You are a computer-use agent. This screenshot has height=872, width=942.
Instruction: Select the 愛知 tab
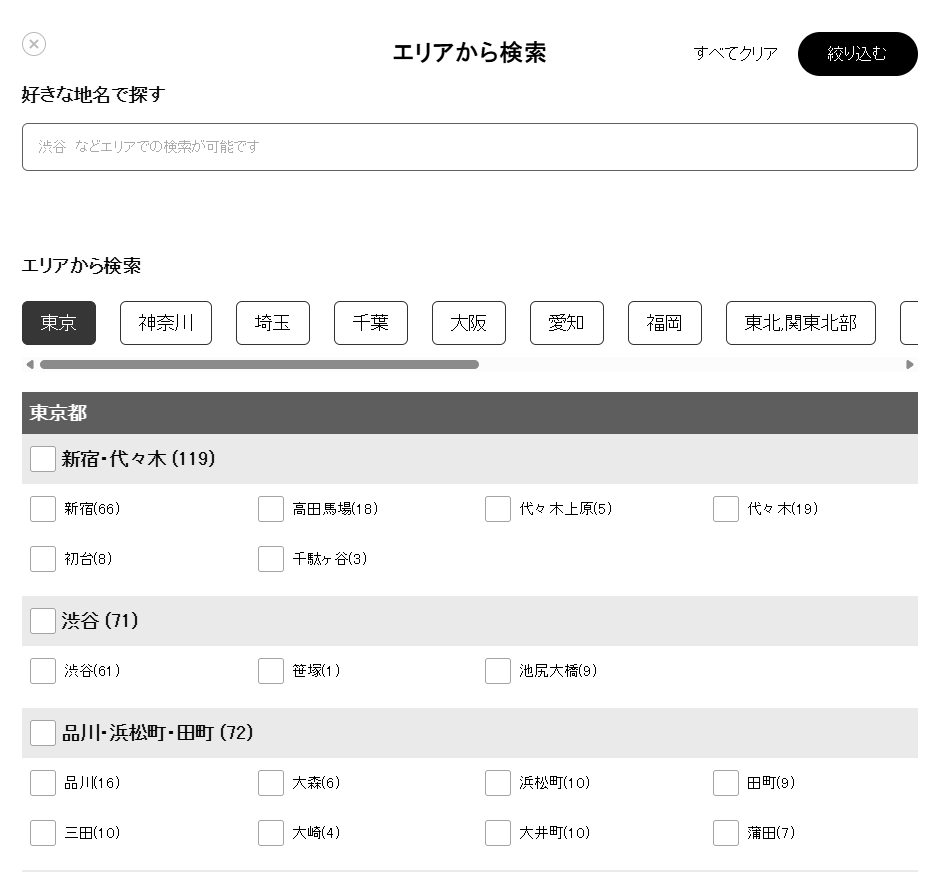[x=567, y=323]
